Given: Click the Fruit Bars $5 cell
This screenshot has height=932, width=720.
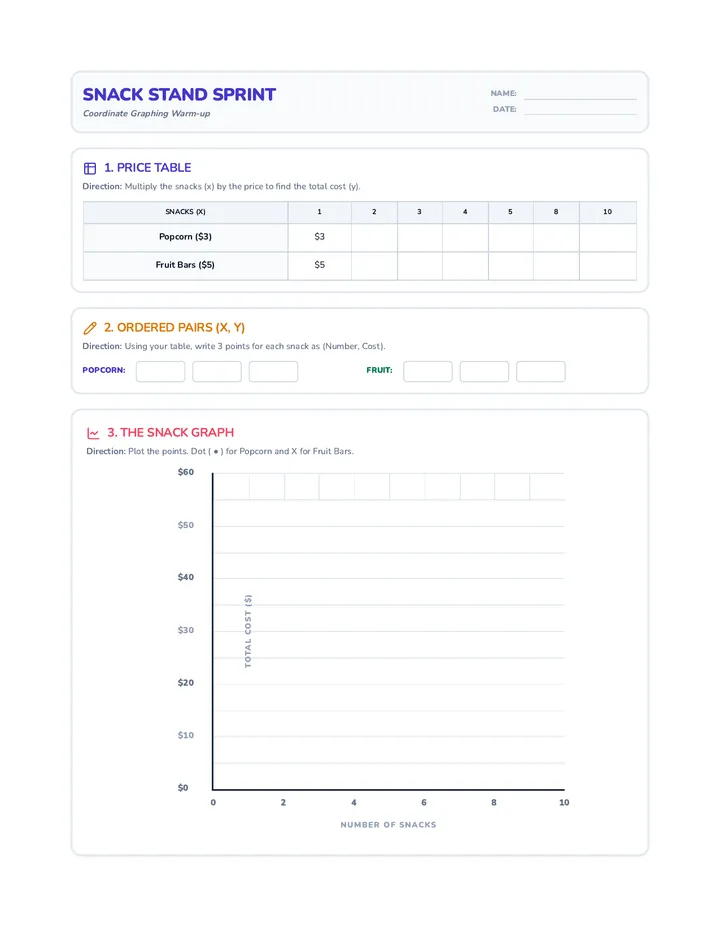Looking at the screenshot, I should (x=320, y=266).
